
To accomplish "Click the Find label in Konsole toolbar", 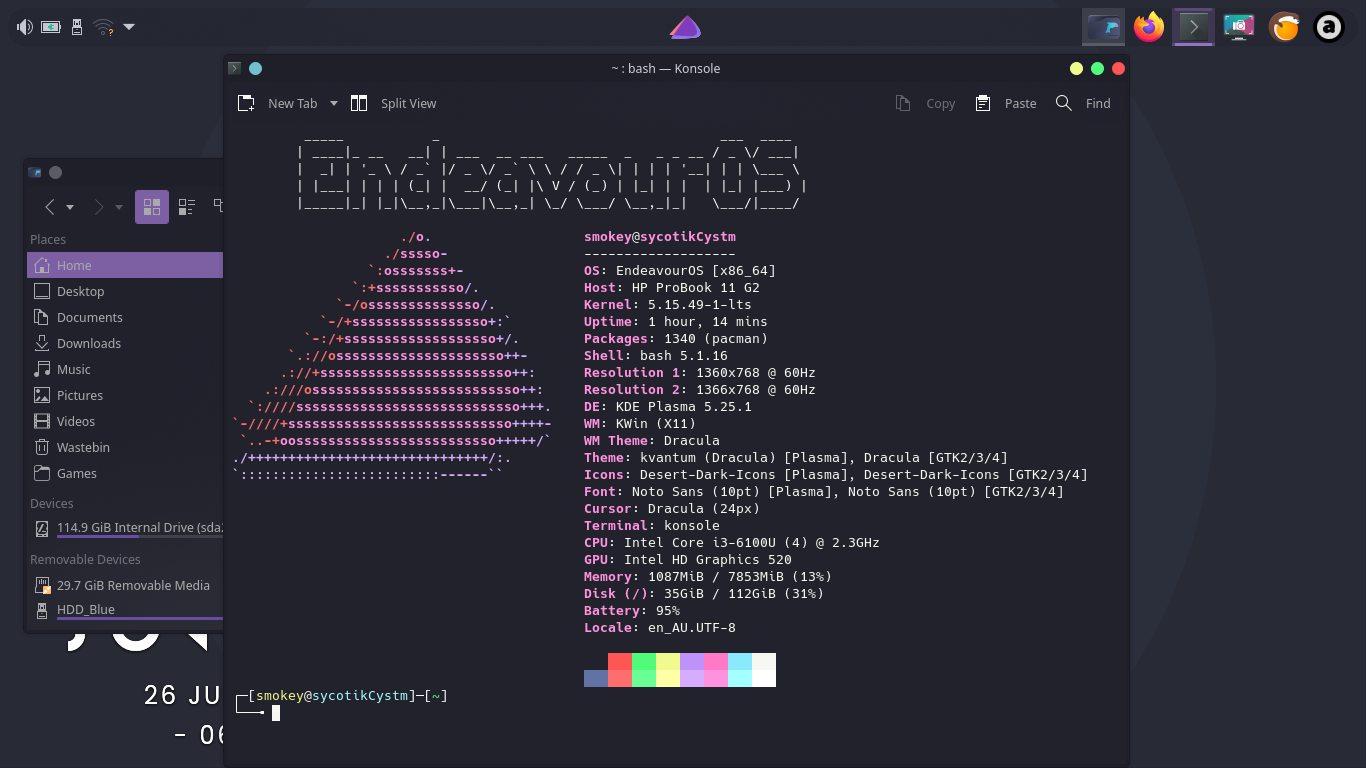I will pyautogui.click(x=1098, y=103).
